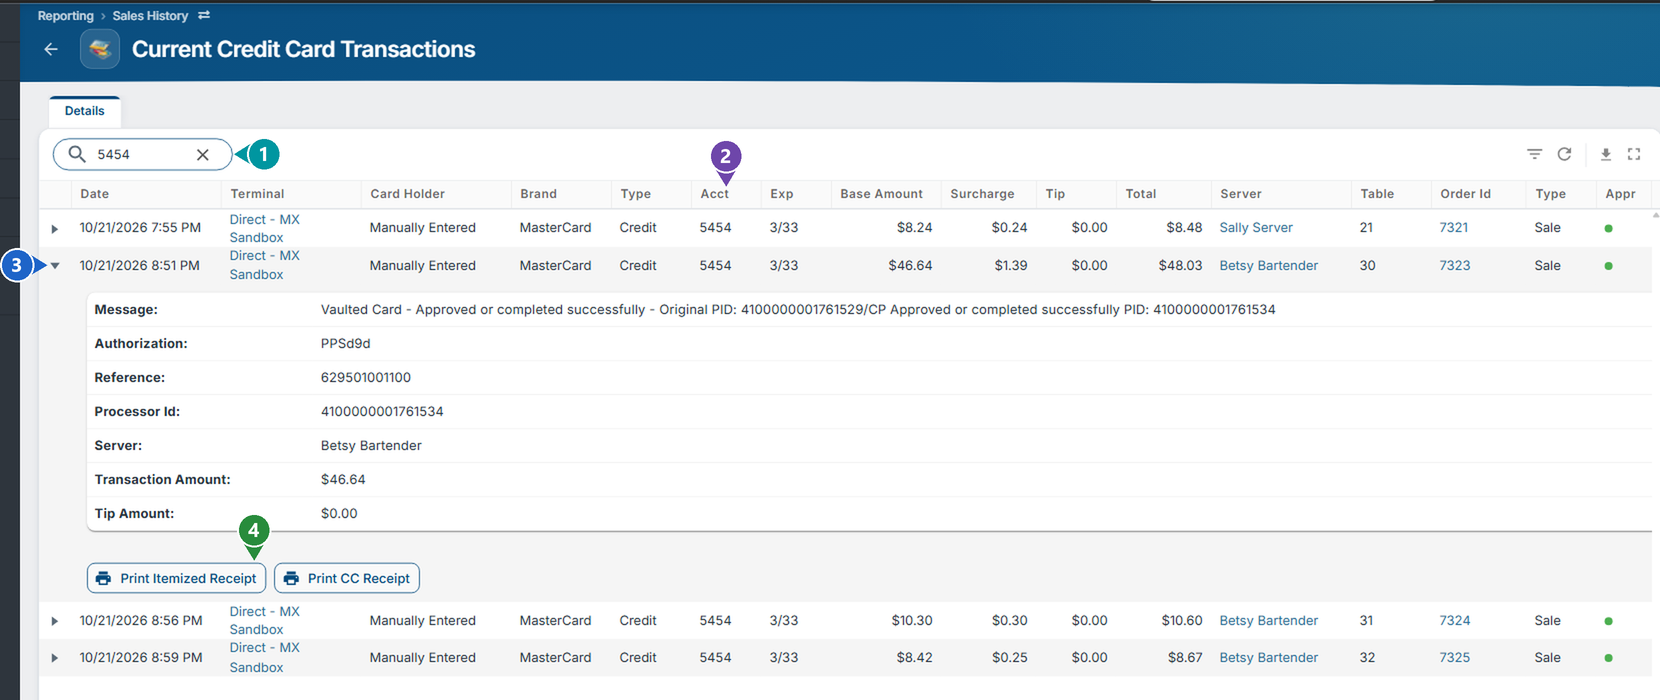Screen dimensions: 1660x700
Task: Open the Reporting breadcrumb
Action: pos(65,15)
